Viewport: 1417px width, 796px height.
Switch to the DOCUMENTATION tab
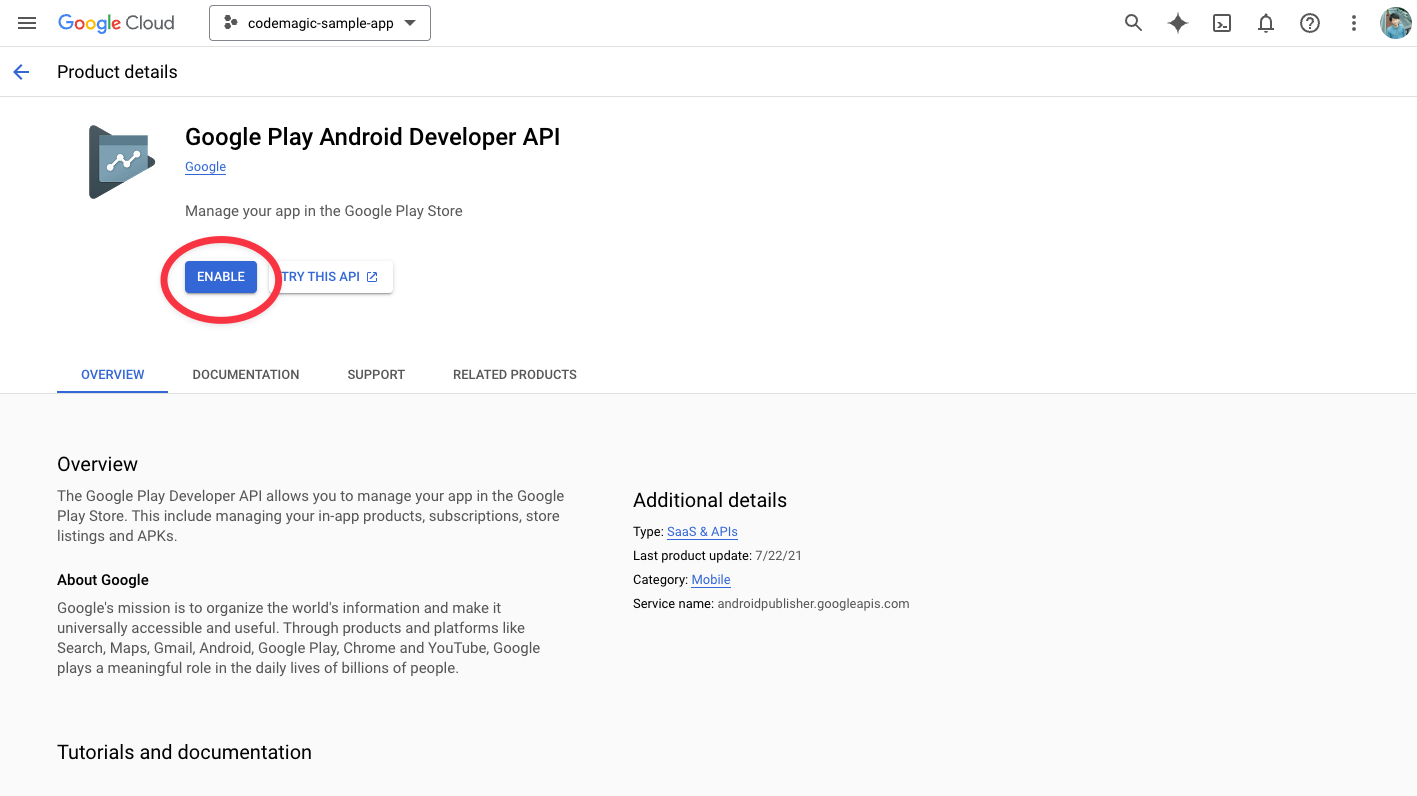point(246,375)
